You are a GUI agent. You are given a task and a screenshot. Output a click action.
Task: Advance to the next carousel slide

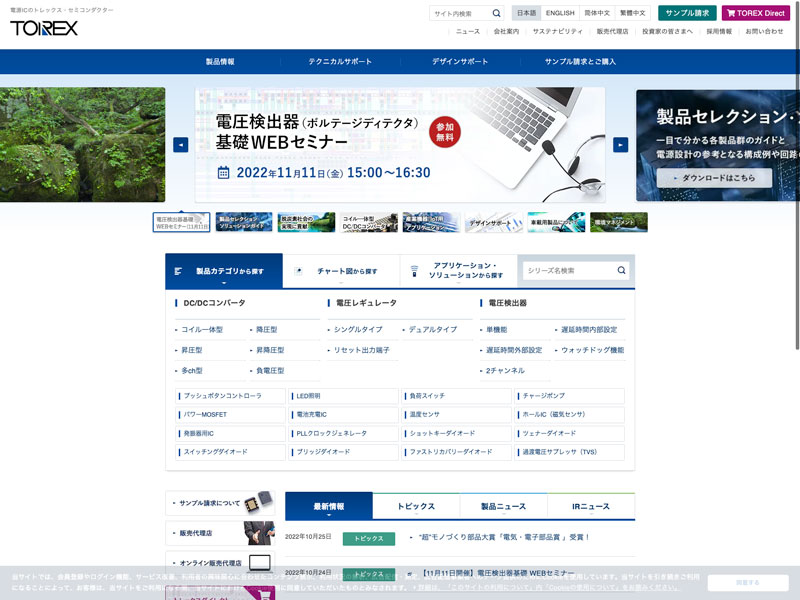tap(620, 145)
